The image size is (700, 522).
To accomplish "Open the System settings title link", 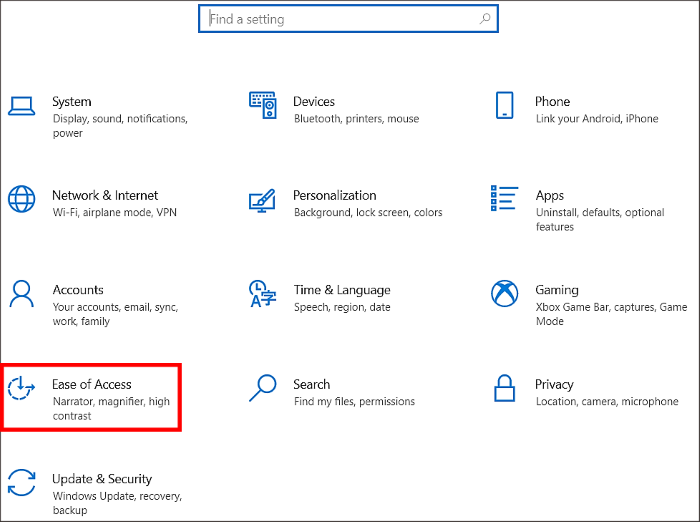I will tap(72, 101).
